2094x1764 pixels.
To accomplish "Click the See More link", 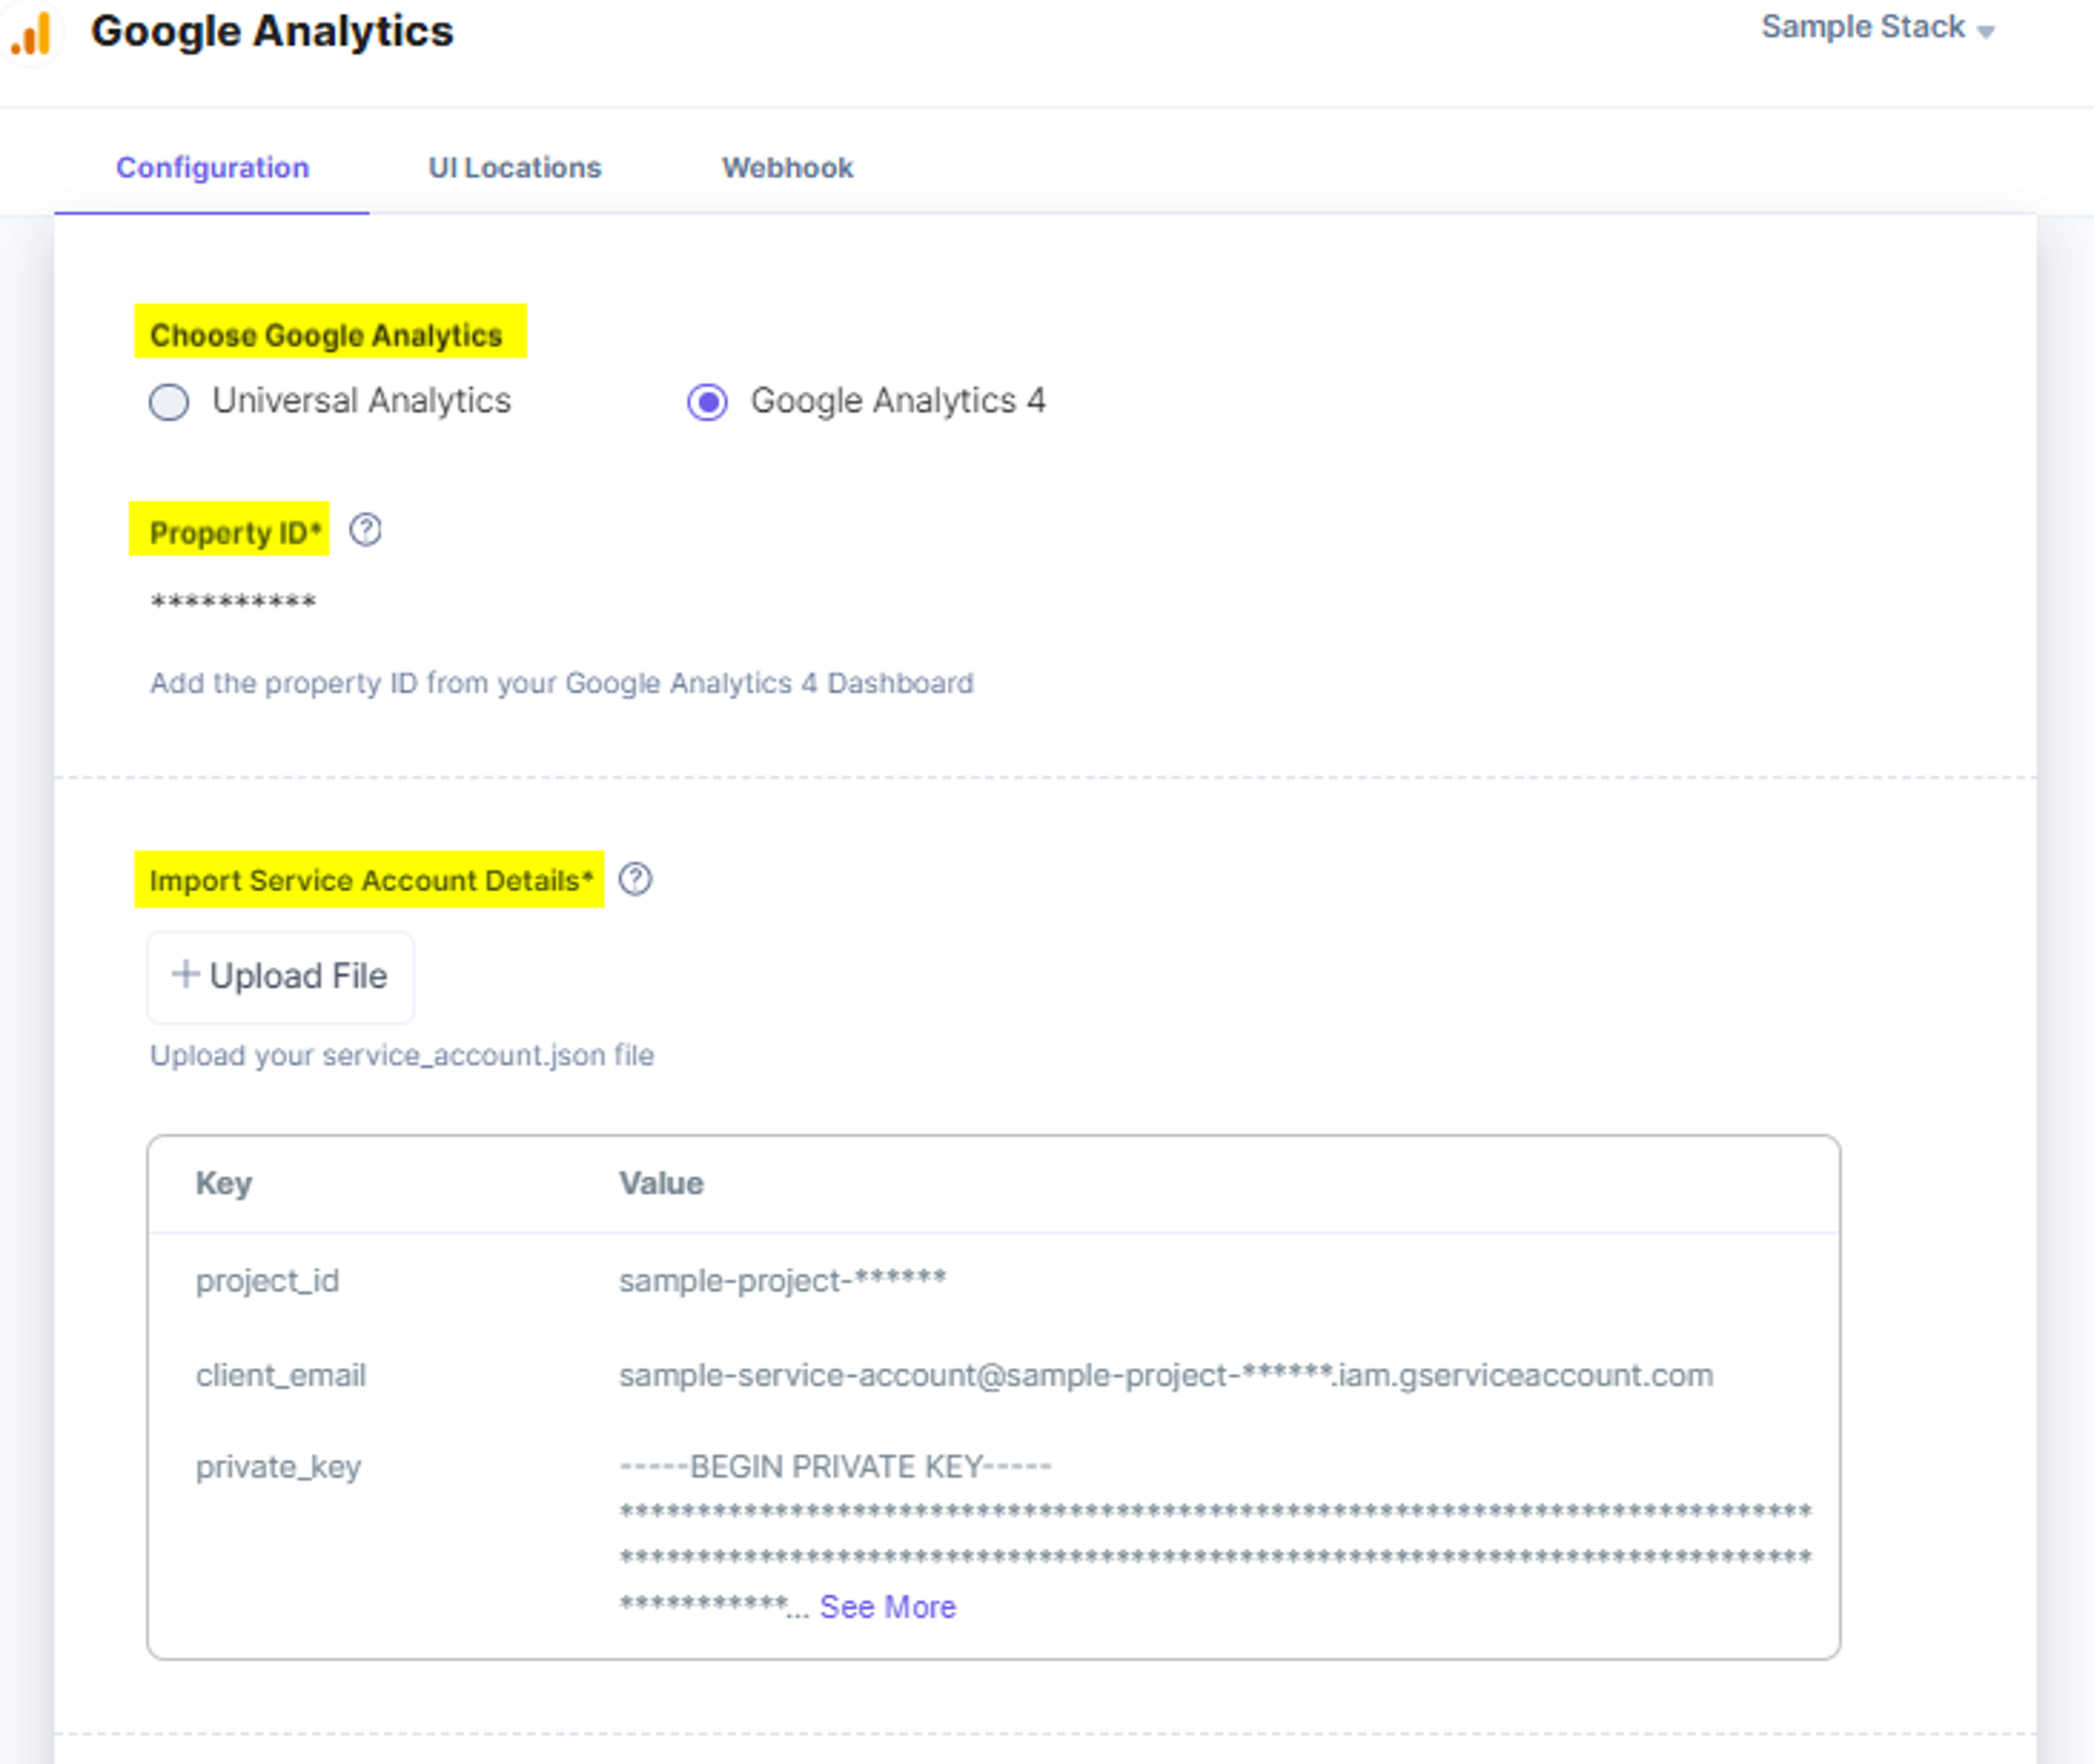I will [888, 1607].
